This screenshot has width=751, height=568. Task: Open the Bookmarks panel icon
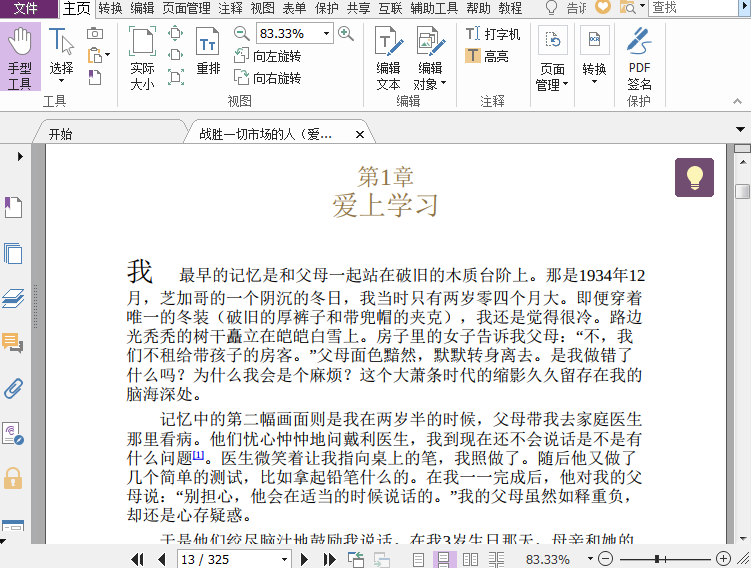13,207
